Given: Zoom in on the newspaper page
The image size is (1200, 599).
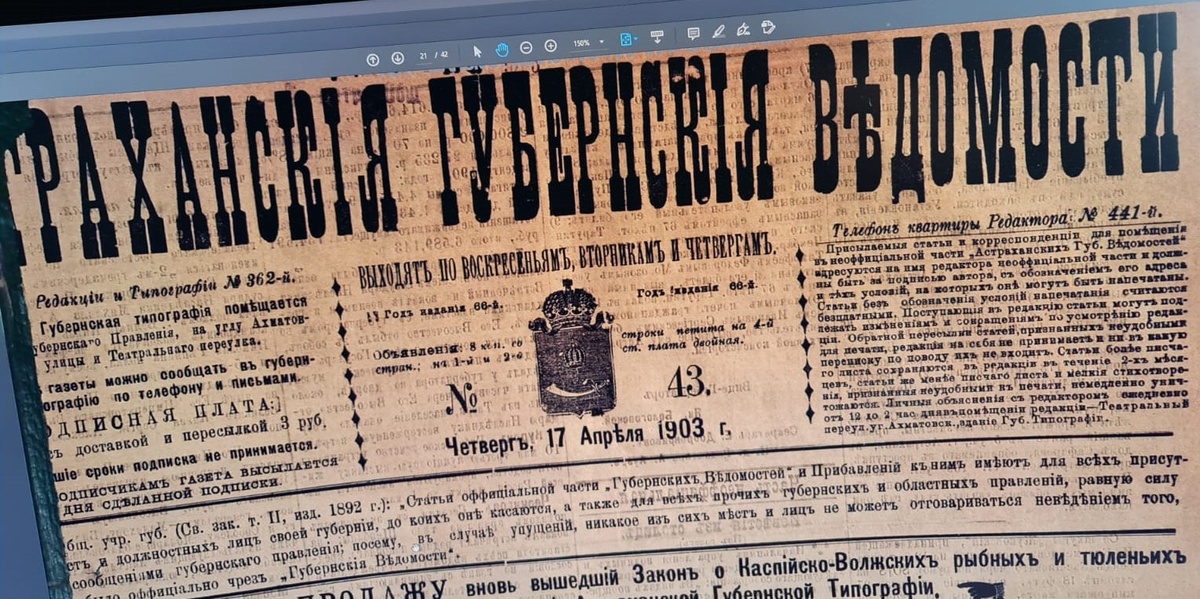Looking at the screenshot, I should point(550,46).
